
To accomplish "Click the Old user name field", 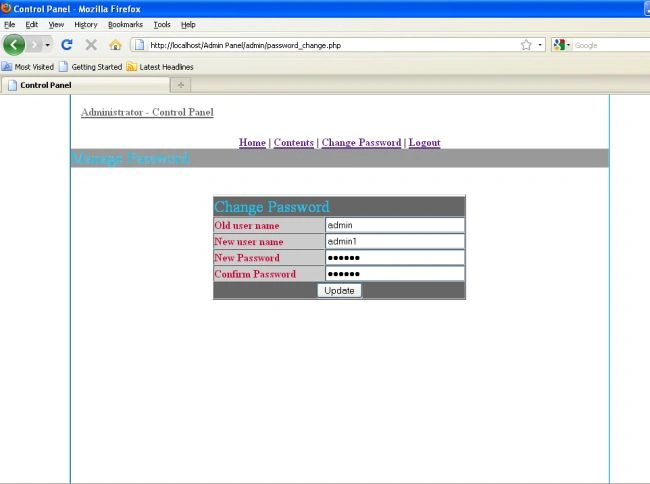I will point(395,225).
